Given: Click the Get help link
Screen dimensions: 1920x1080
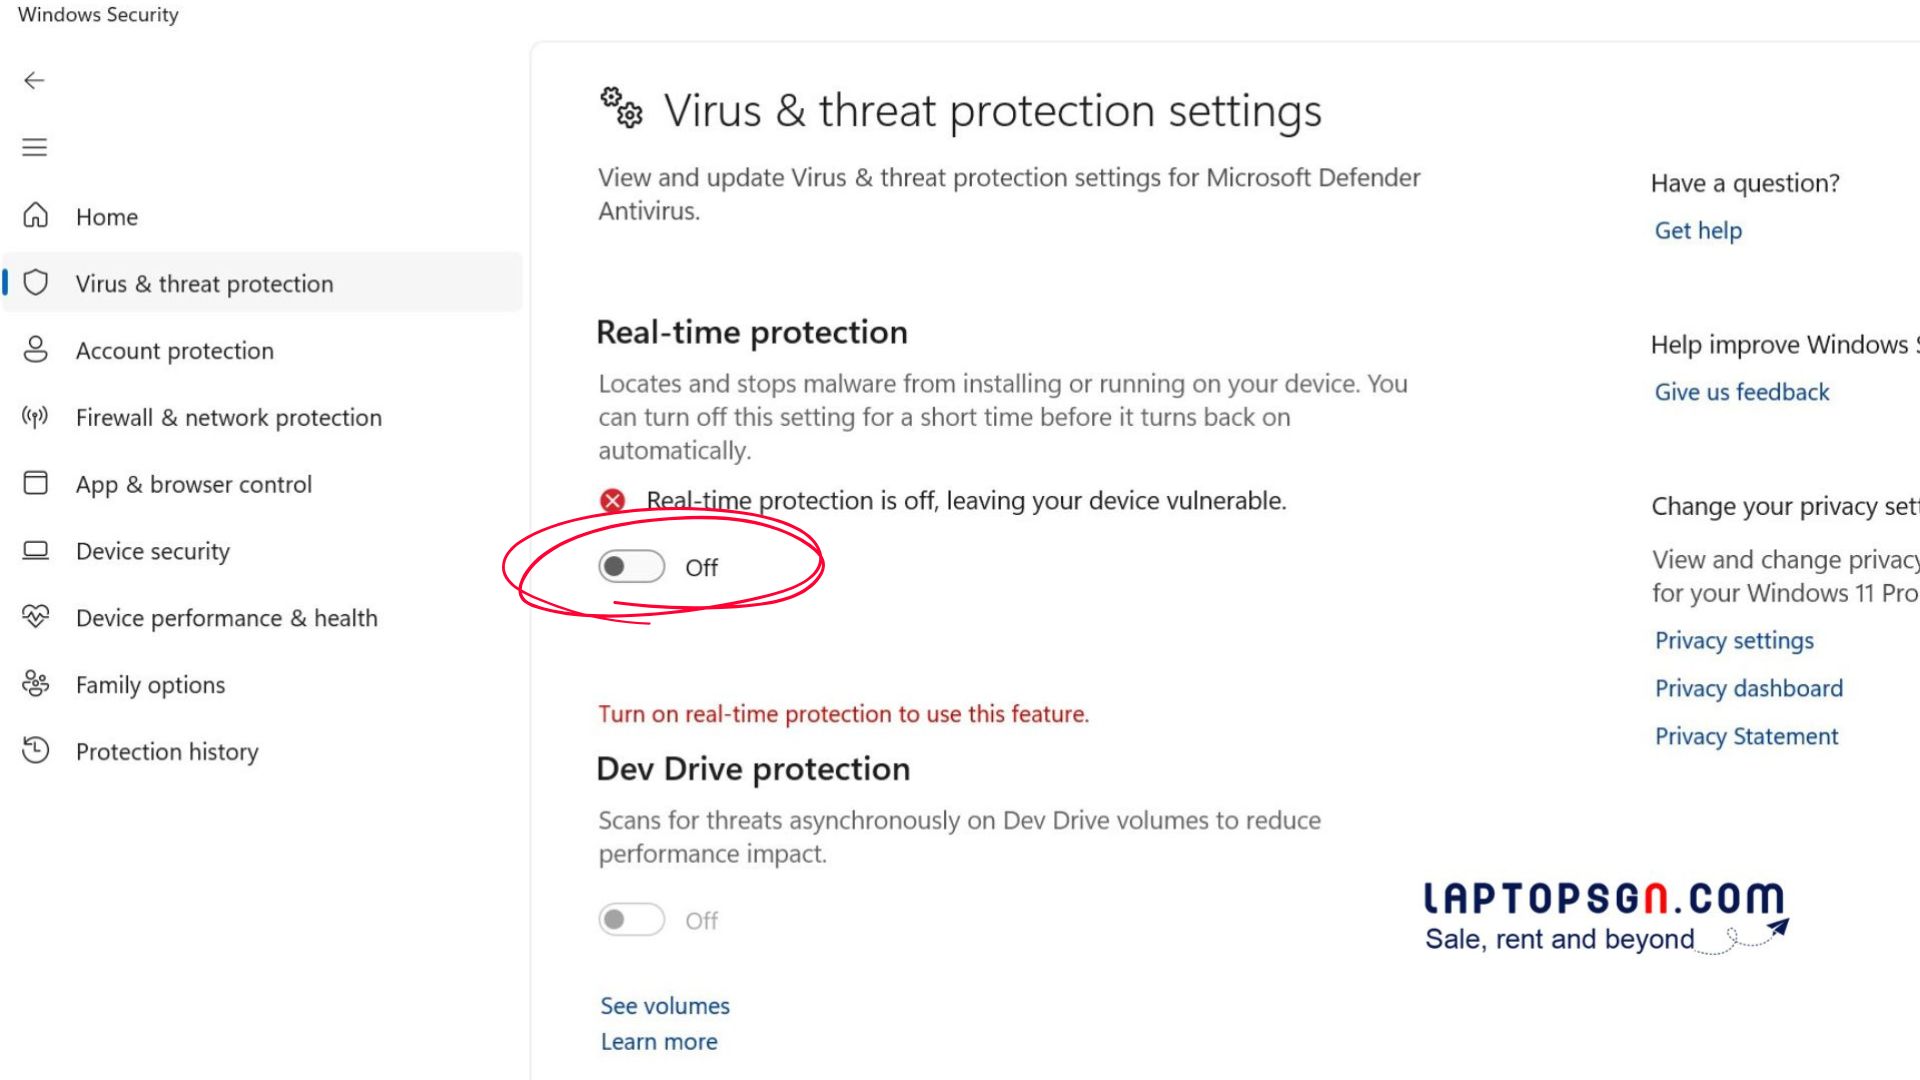Looking at the screenshot, I should pos(1698,231).
